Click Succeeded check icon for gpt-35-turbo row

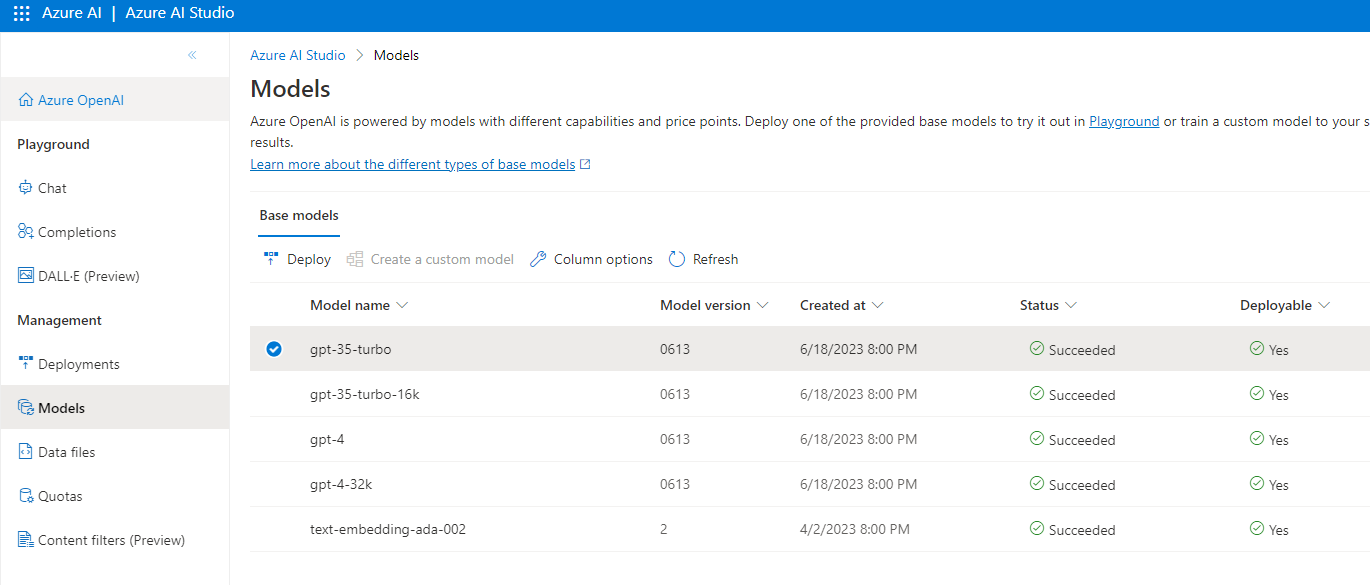(1037, 349)
